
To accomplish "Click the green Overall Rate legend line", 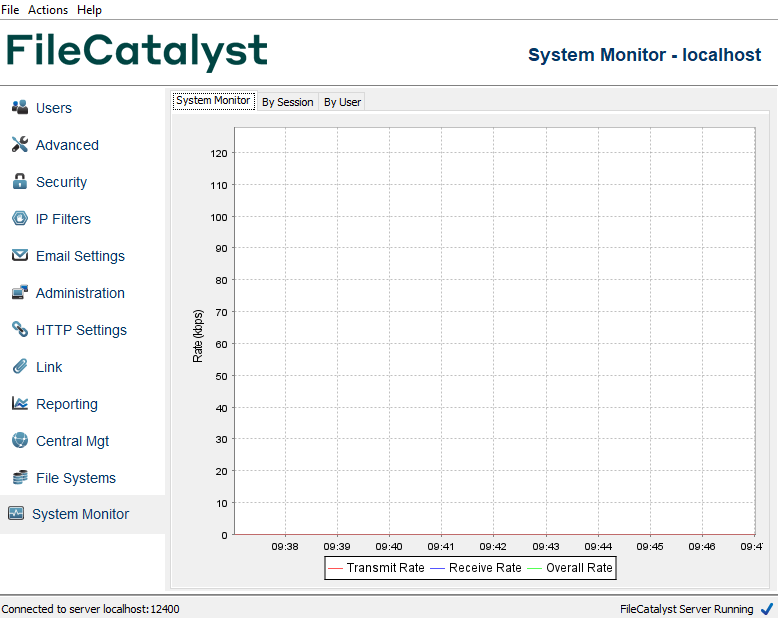I will 534,568.
